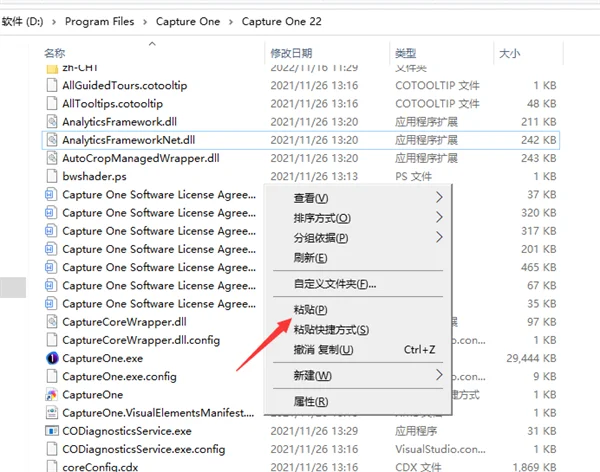Go to Capture One breadcrumb folder
The height and width of the screenshot is (472, 600).
coord(188,21)
